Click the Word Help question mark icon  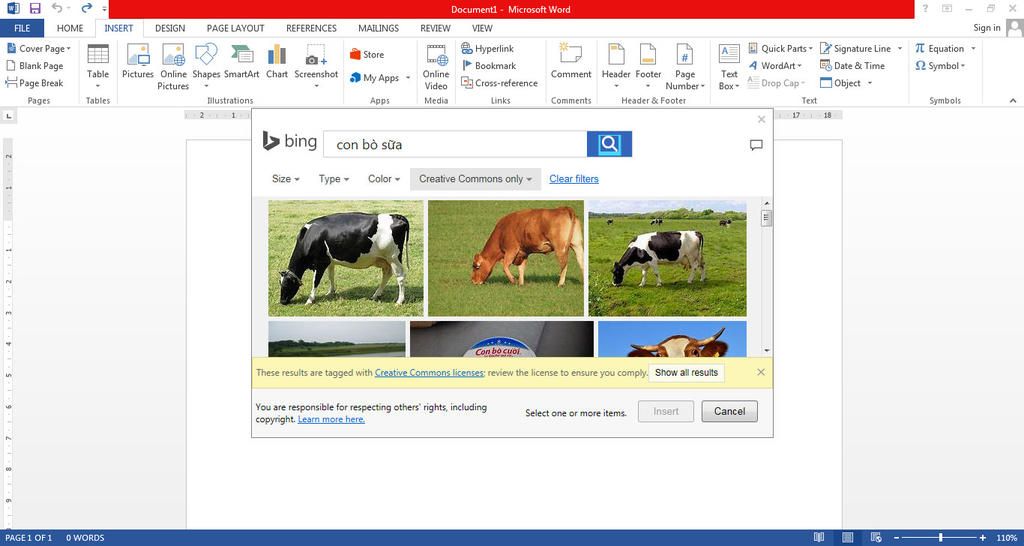point(925,8)
